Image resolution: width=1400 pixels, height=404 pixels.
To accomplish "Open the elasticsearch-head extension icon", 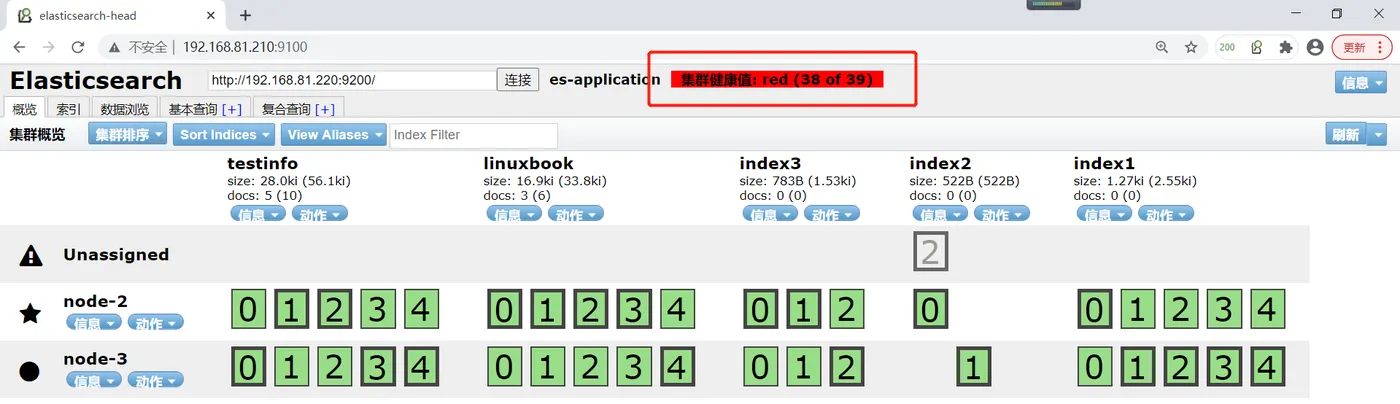I will point(1257,47).
